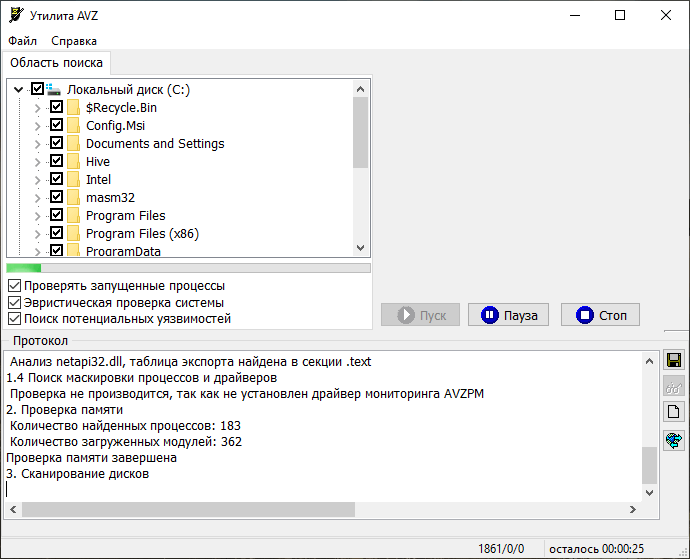690x559 pixels.
Task: Click the save protocol floppy disk icon
Action: pyautogui.click(x=674, y=360)
